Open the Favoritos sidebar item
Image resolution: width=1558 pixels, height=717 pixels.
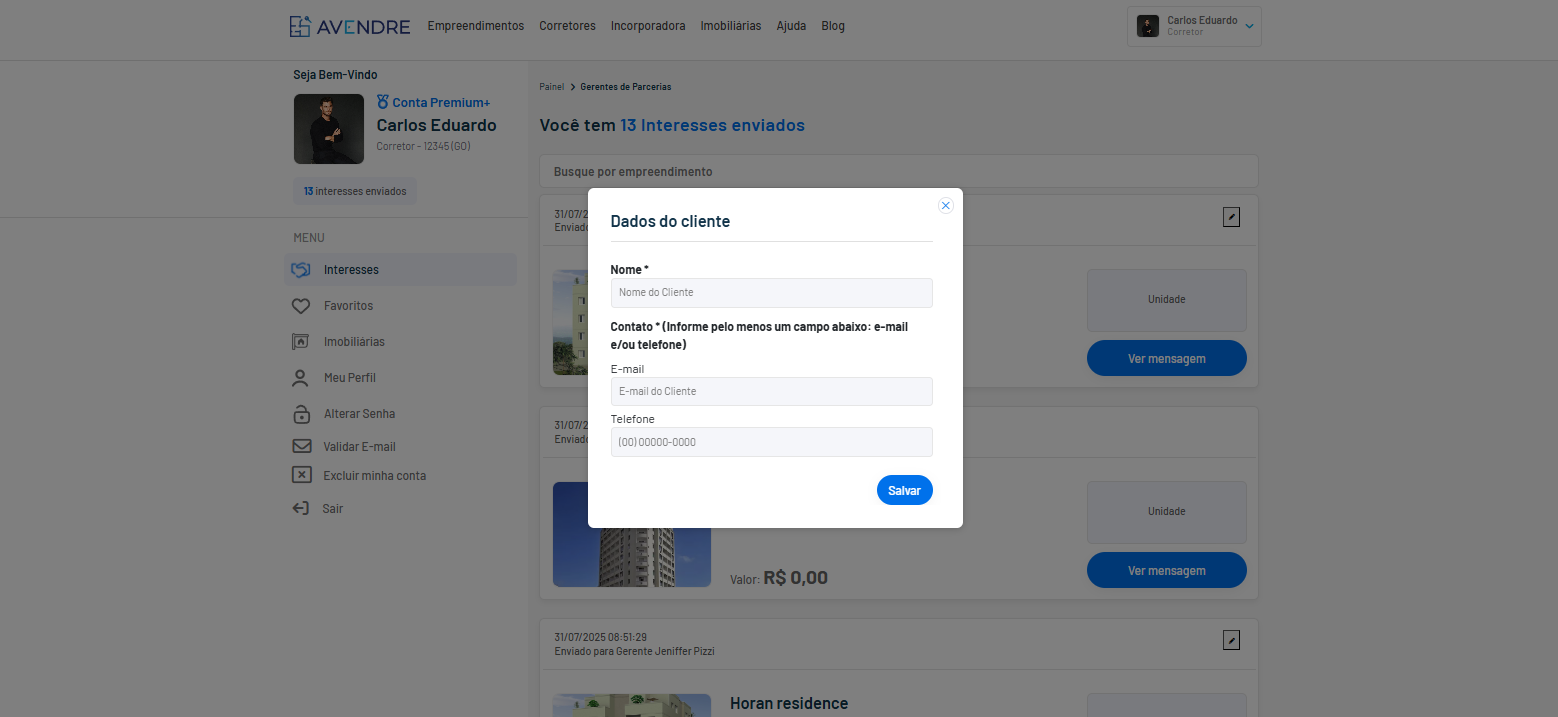pyautogui.click(x=348, y=306)
